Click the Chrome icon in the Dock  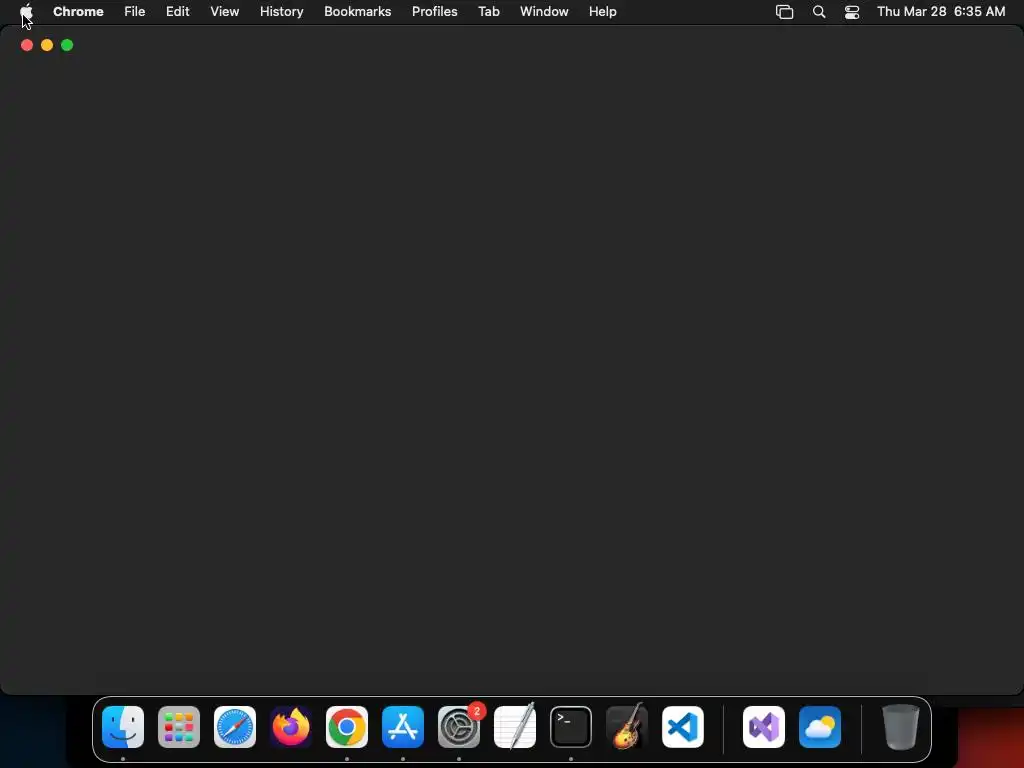click(347, 727)
